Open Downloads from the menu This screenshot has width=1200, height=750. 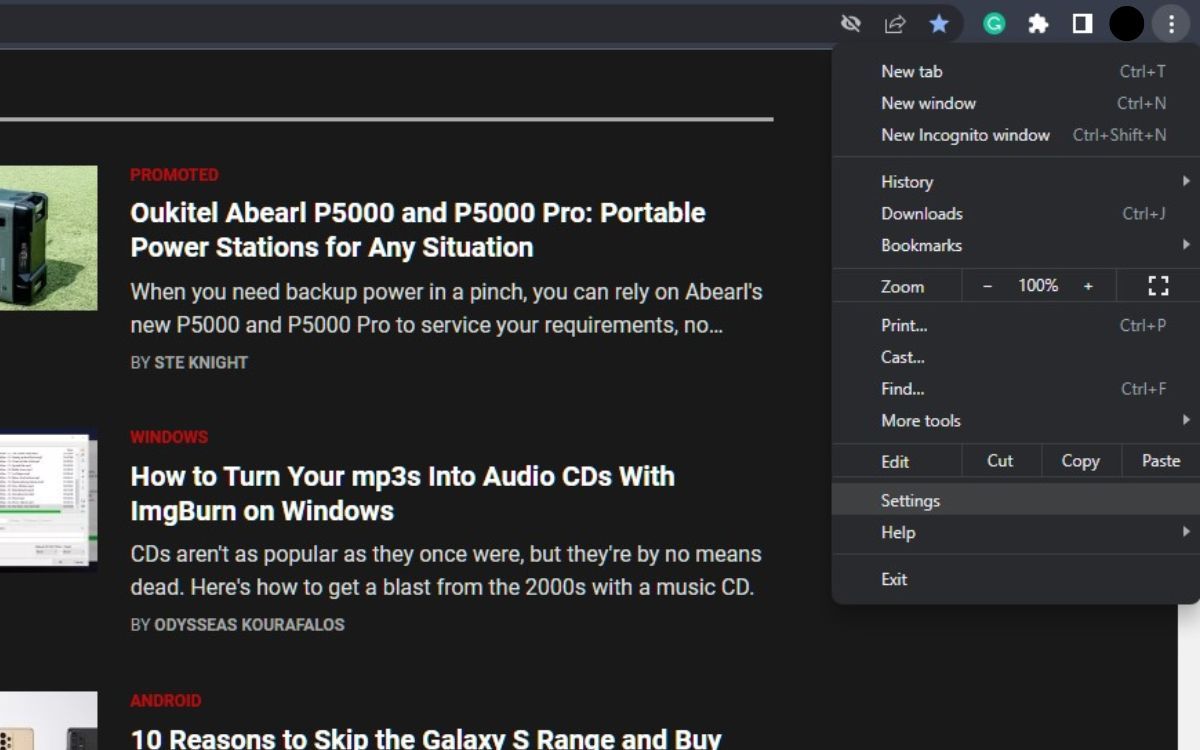tap(1015, 213)
